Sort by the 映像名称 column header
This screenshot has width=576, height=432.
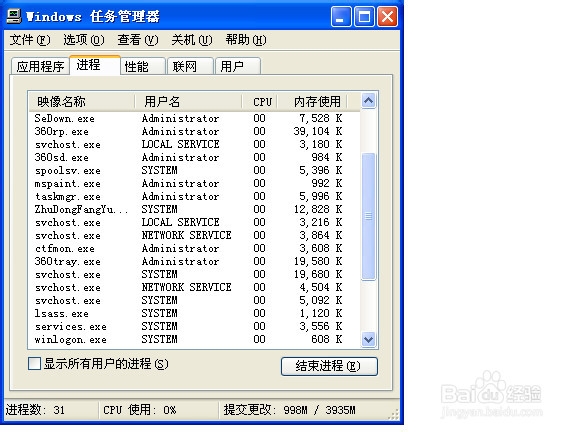pos(82,102)
